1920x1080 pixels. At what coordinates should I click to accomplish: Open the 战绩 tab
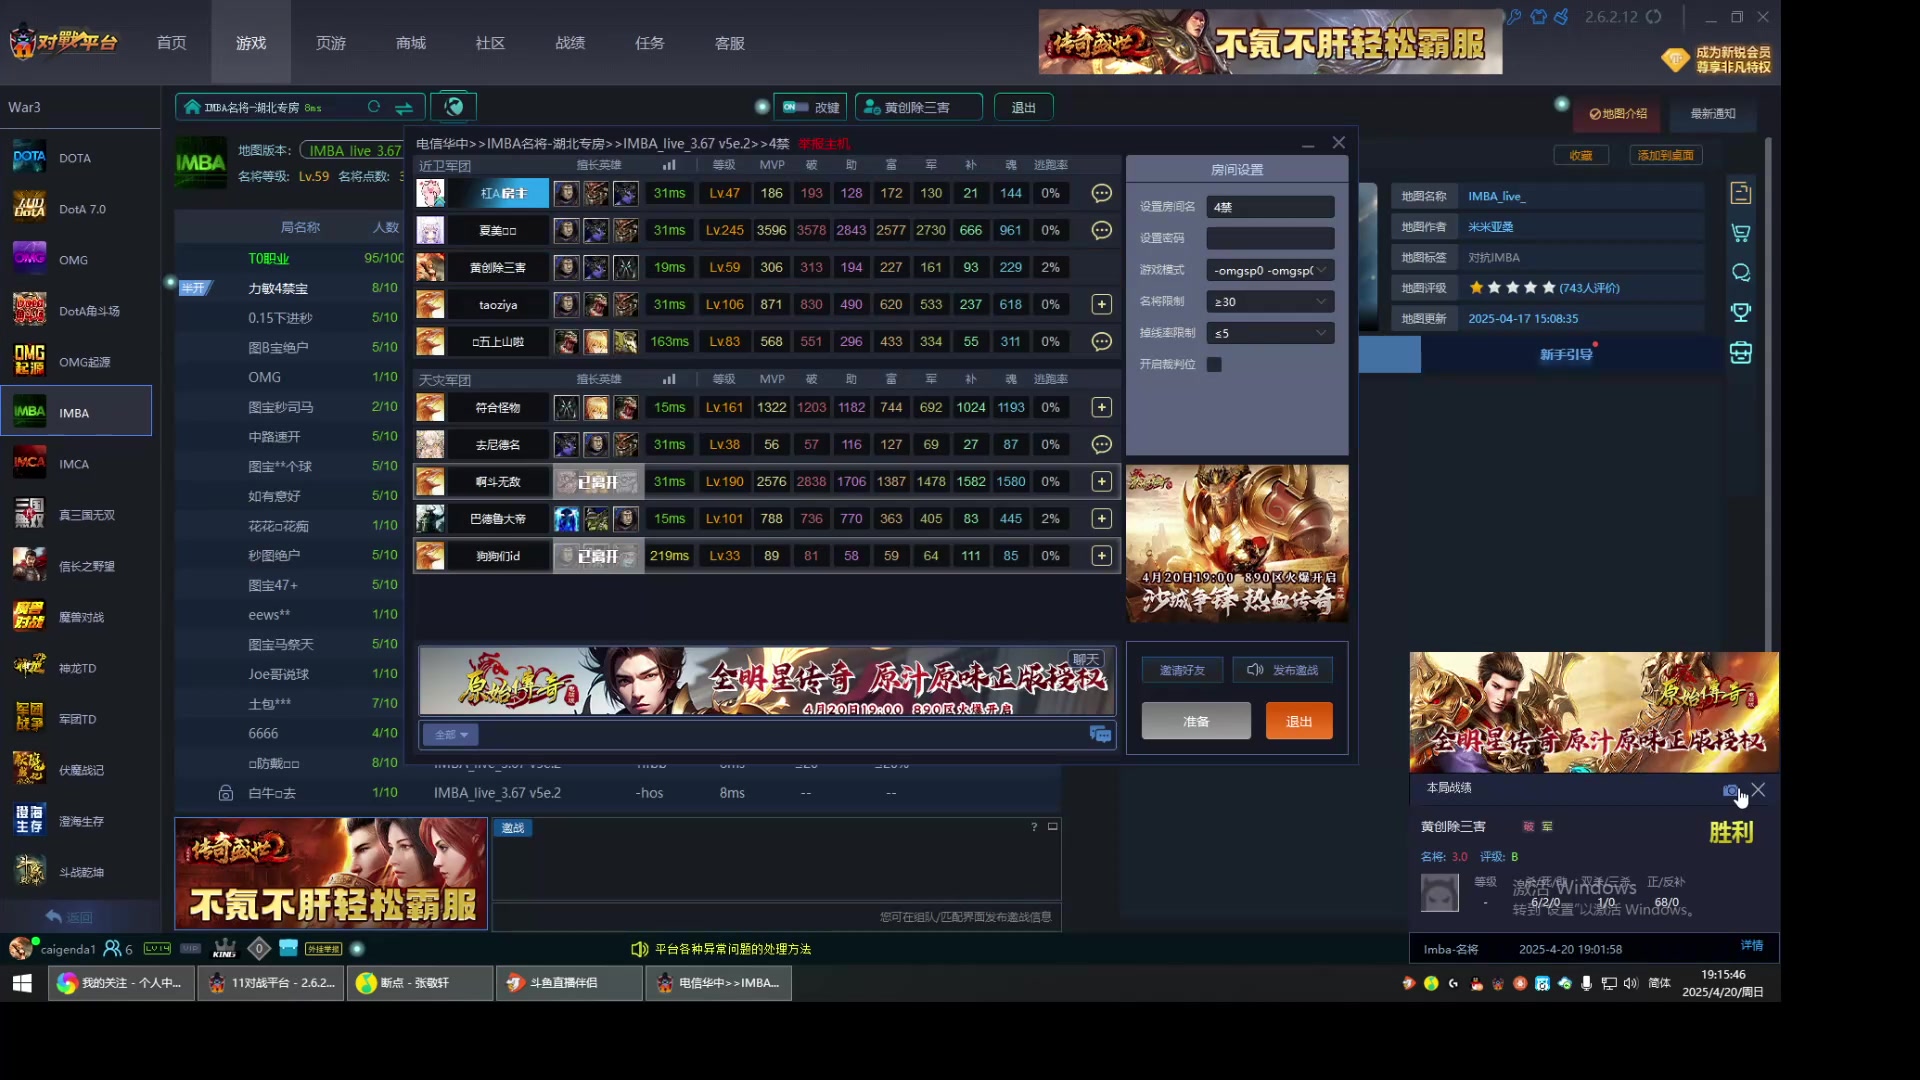[x=570, y=43]
